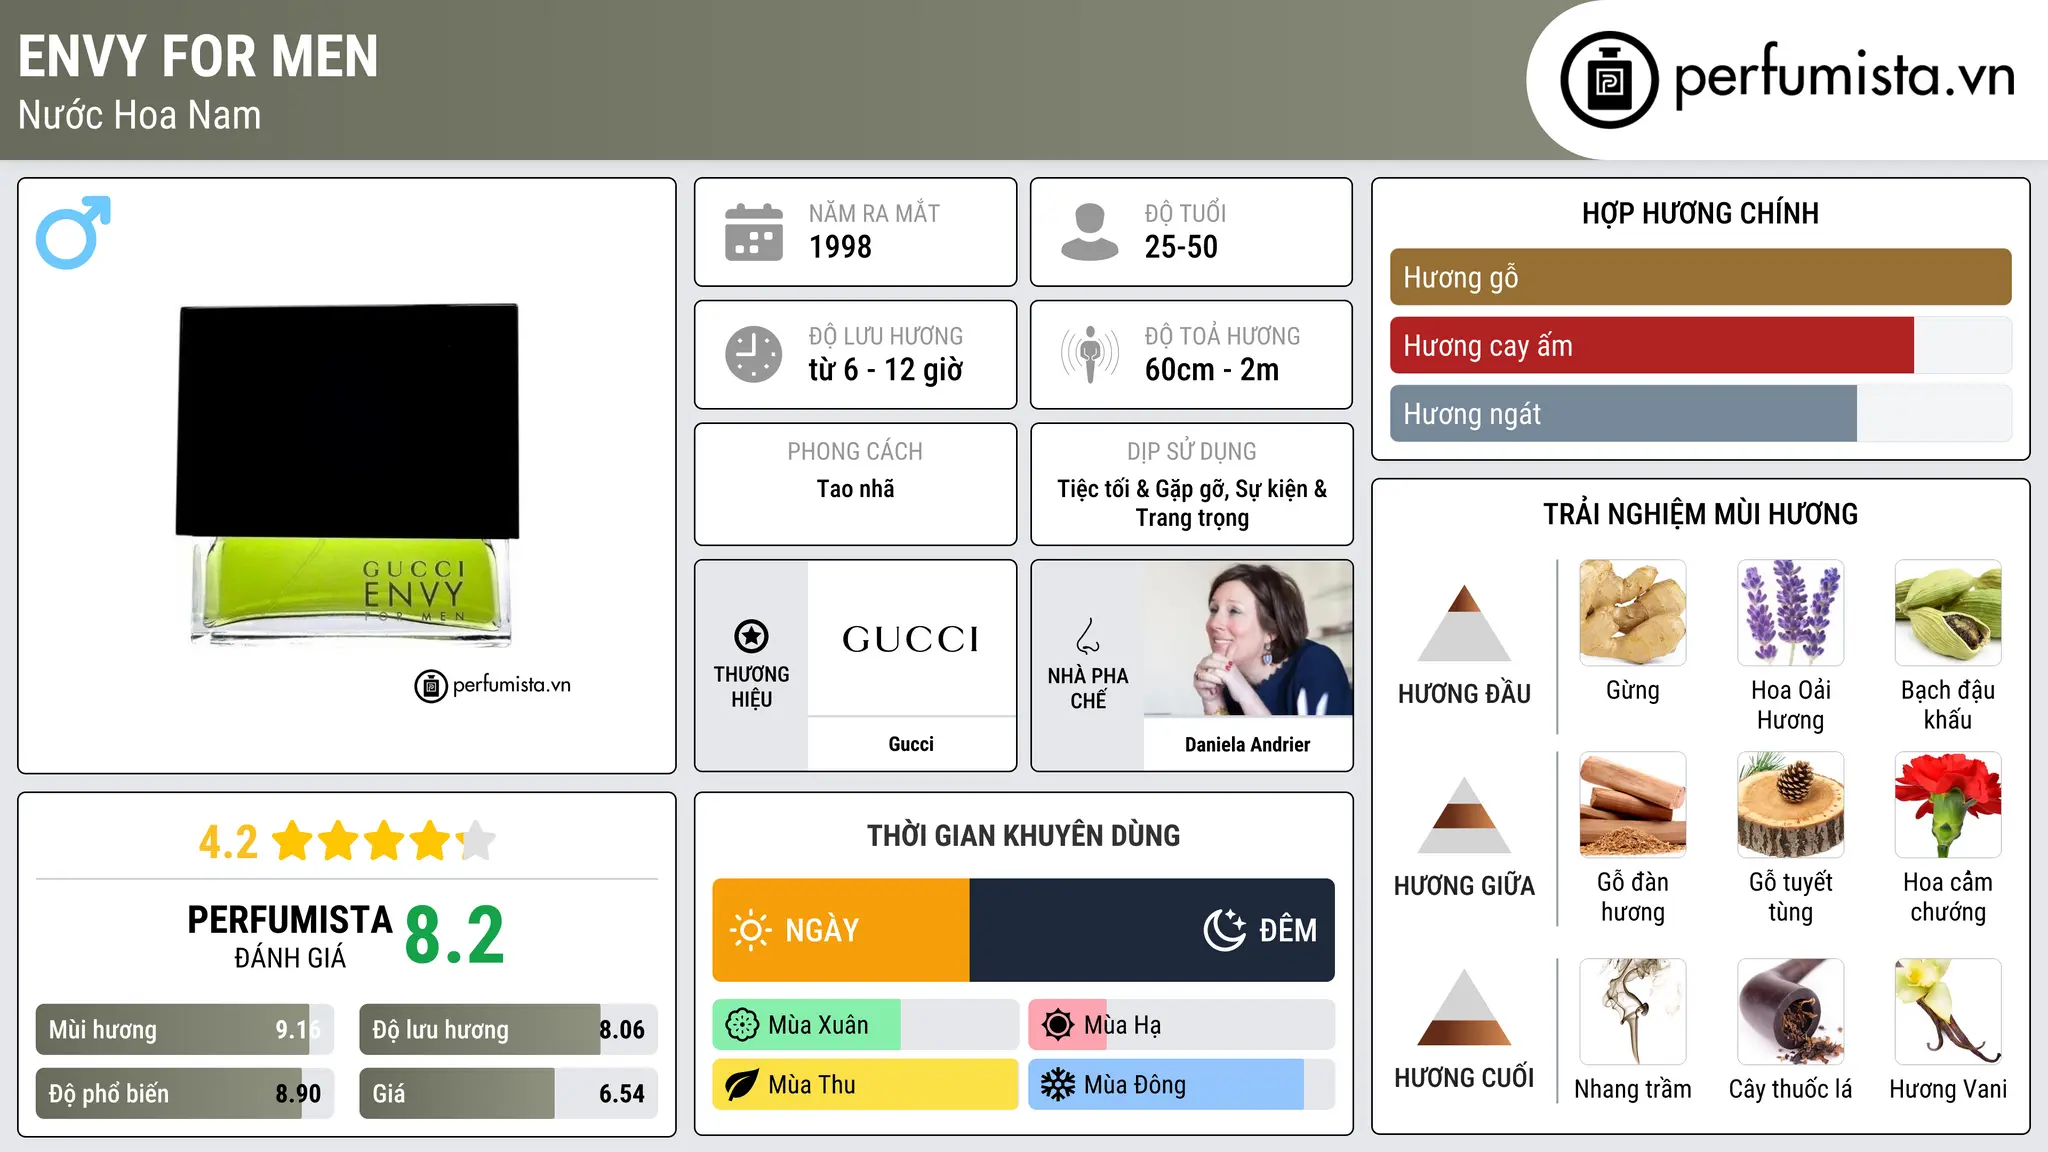Click the Gucci brand name caption
Screen dimensions: 2048x1152
tap(911, 744)
